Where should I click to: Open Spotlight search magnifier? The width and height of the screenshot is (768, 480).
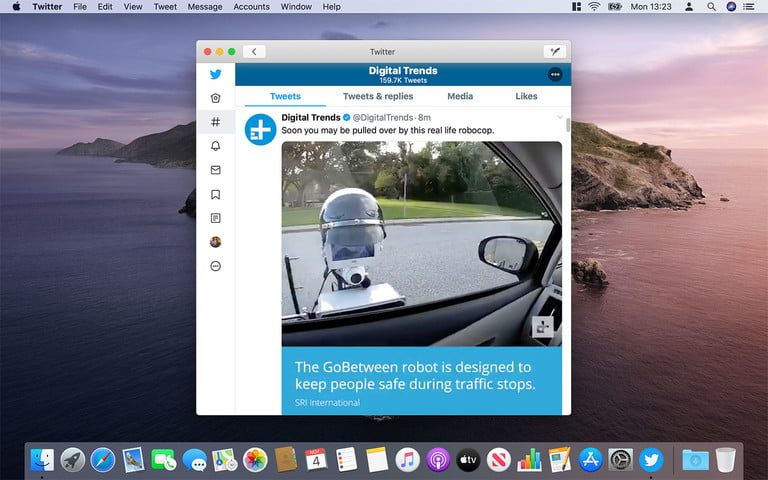pyautogui.click(x=711, y=7)
